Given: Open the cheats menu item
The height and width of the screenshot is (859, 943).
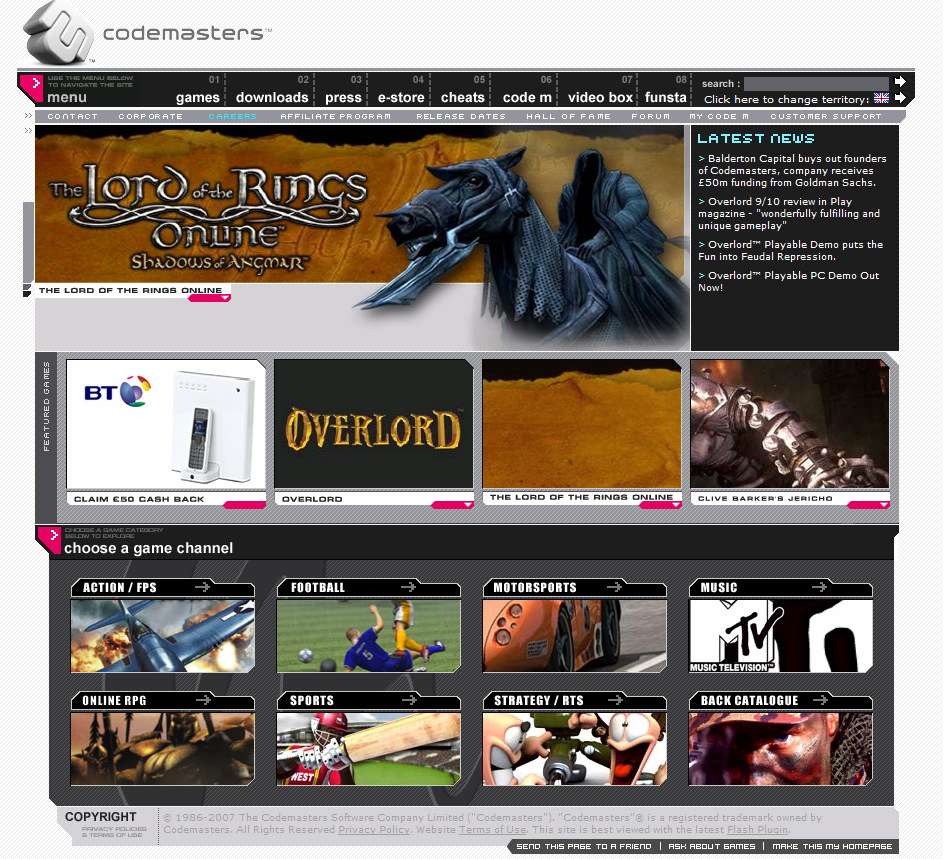Looking at the screenshot, I should click(462, 97).
